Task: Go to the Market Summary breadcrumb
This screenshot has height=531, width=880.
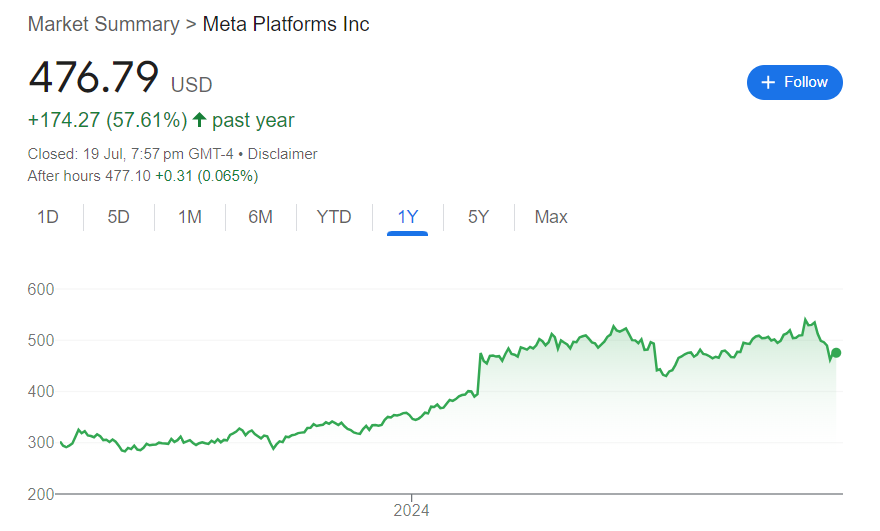Action: coord(103,24)
